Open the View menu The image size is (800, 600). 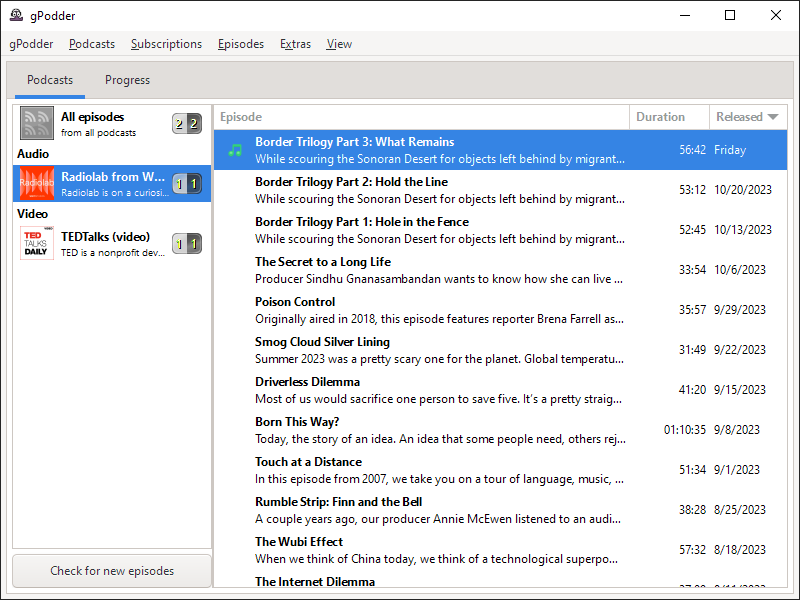[x=339, y=44]
